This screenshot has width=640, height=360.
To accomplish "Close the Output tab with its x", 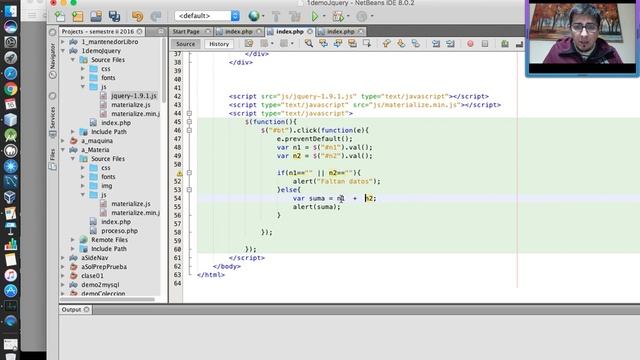I will pos(87,309).
